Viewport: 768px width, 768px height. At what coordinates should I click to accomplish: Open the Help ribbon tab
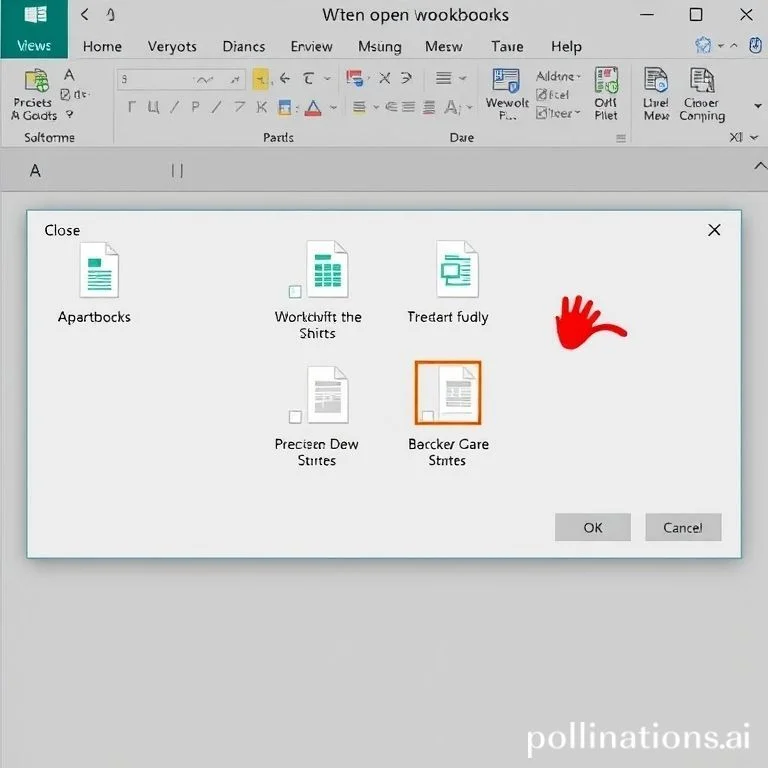click(566, 47)
